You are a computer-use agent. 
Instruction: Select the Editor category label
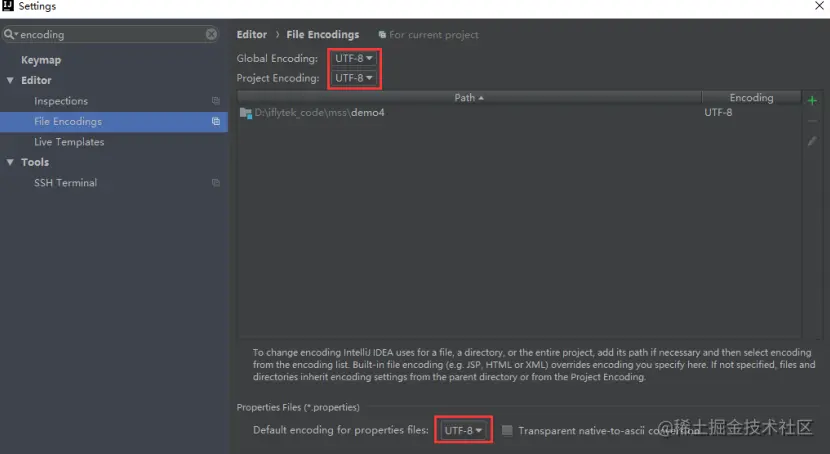click(x=36, y=80)
